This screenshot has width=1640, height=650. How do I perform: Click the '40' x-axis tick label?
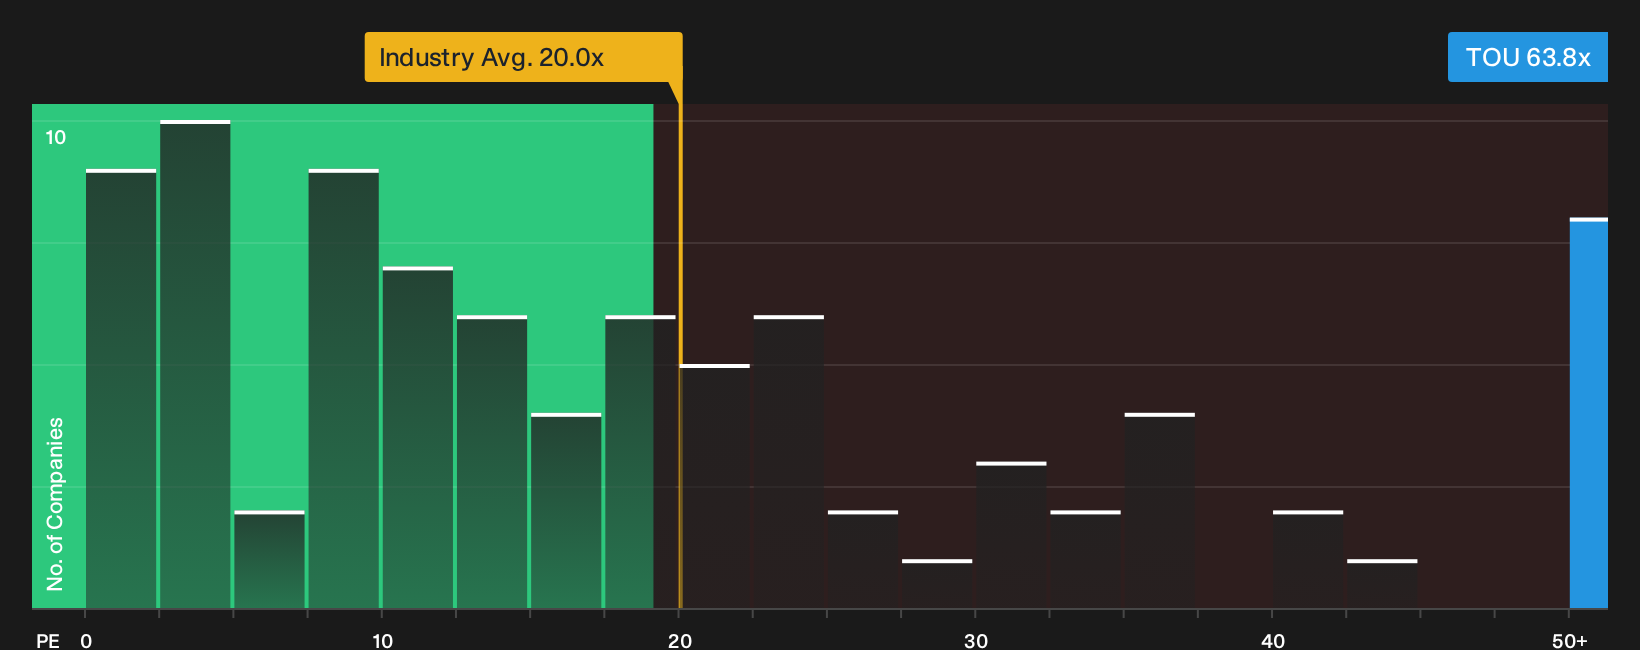(1273, 641)
